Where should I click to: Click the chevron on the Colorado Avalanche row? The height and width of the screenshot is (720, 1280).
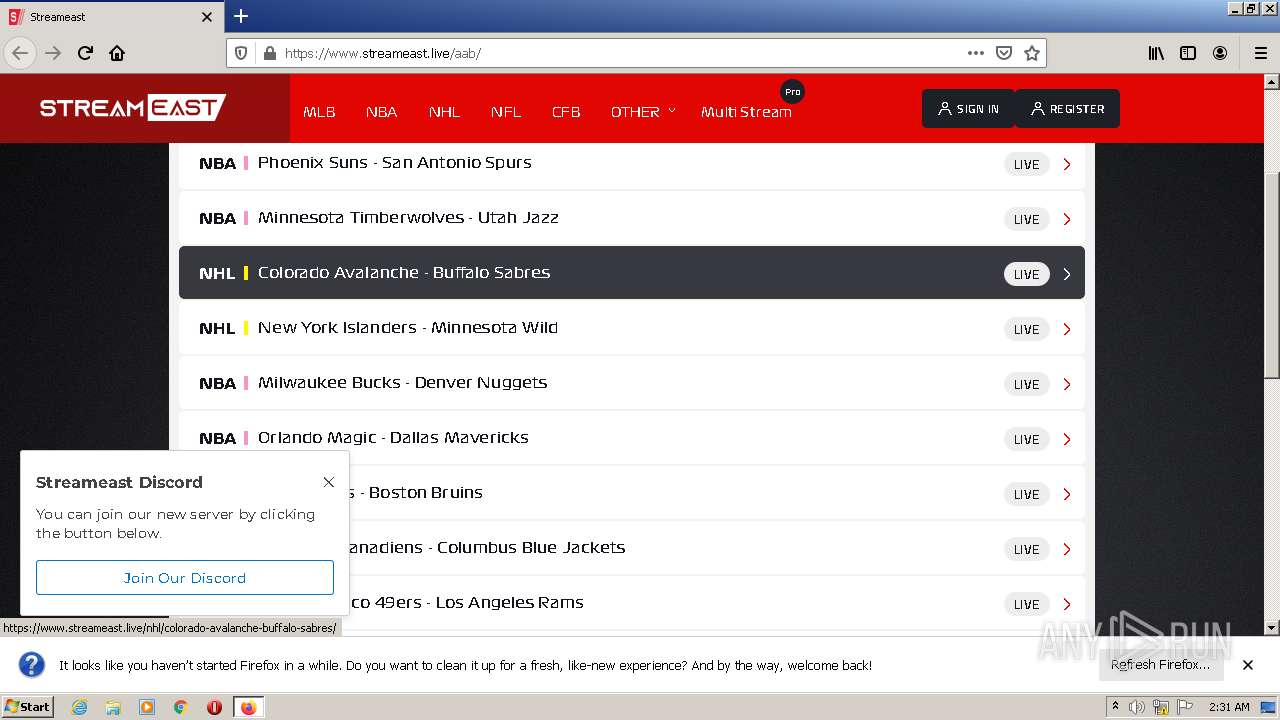pyautogui.click(x=1067, y=274)
